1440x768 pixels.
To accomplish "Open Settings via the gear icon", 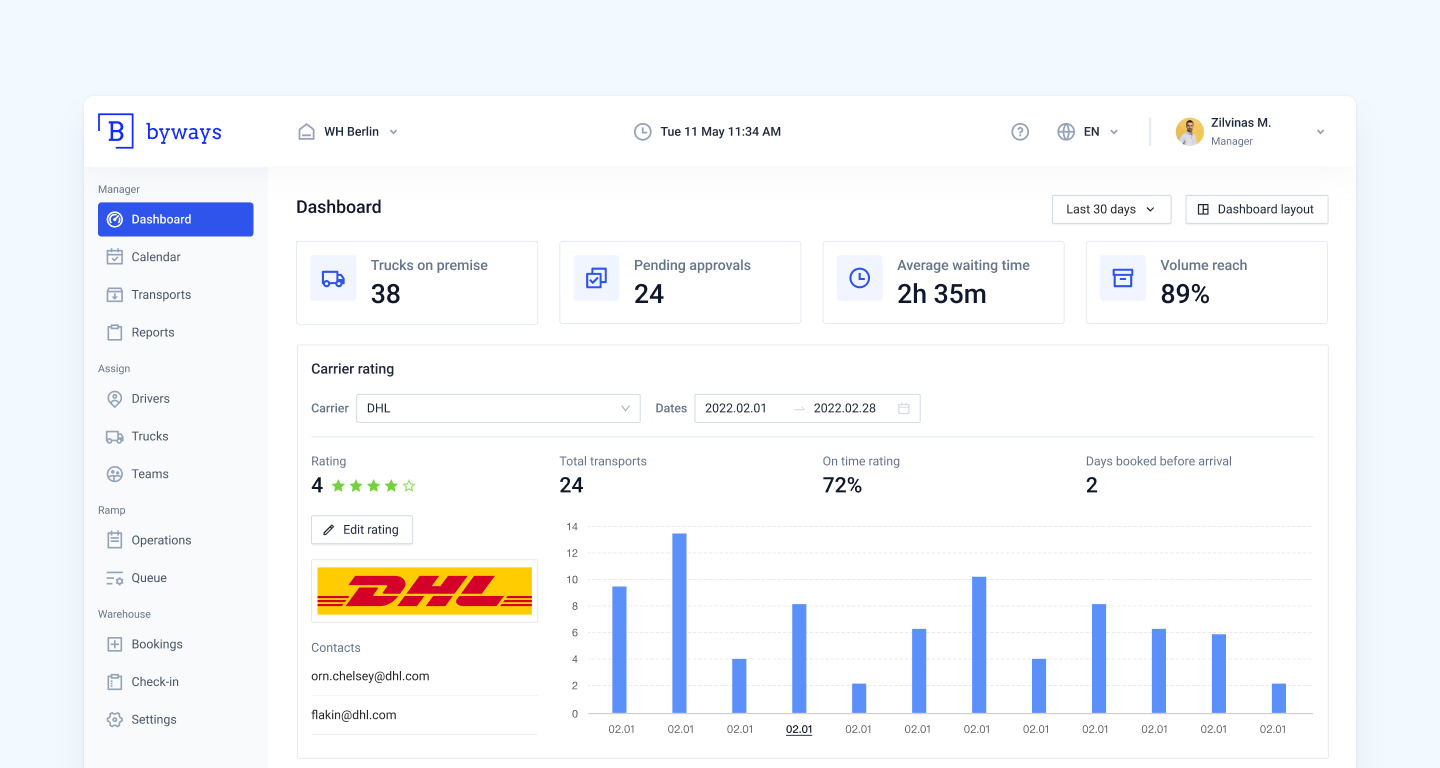I will [113, 719].
